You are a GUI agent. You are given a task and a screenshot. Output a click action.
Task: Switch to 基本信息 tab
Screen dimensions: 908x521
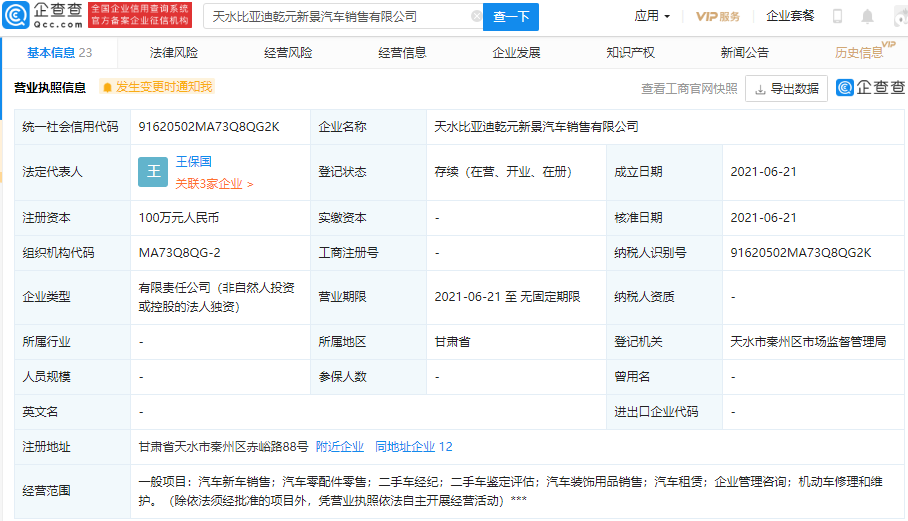(60, 53)
